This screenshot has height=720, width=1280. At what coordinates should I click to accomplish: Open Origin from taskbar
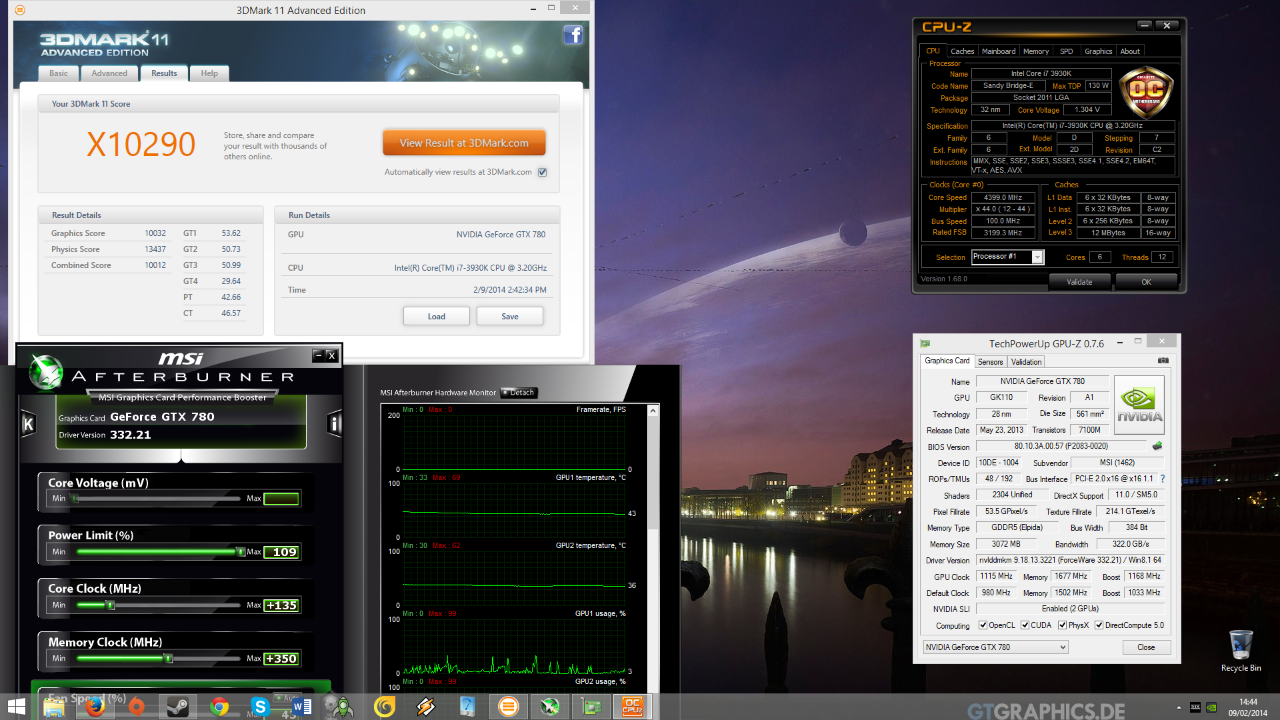click(x=136, y=707)
